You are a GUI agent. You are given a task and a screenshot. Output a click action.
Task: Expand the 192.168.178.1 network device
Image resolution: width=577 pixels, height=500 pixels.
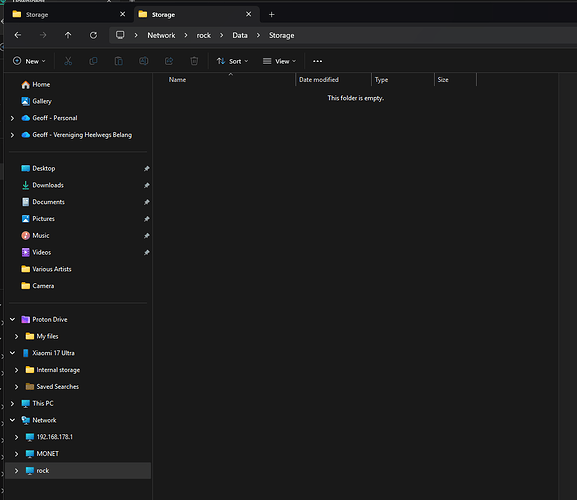pos(16,437)
